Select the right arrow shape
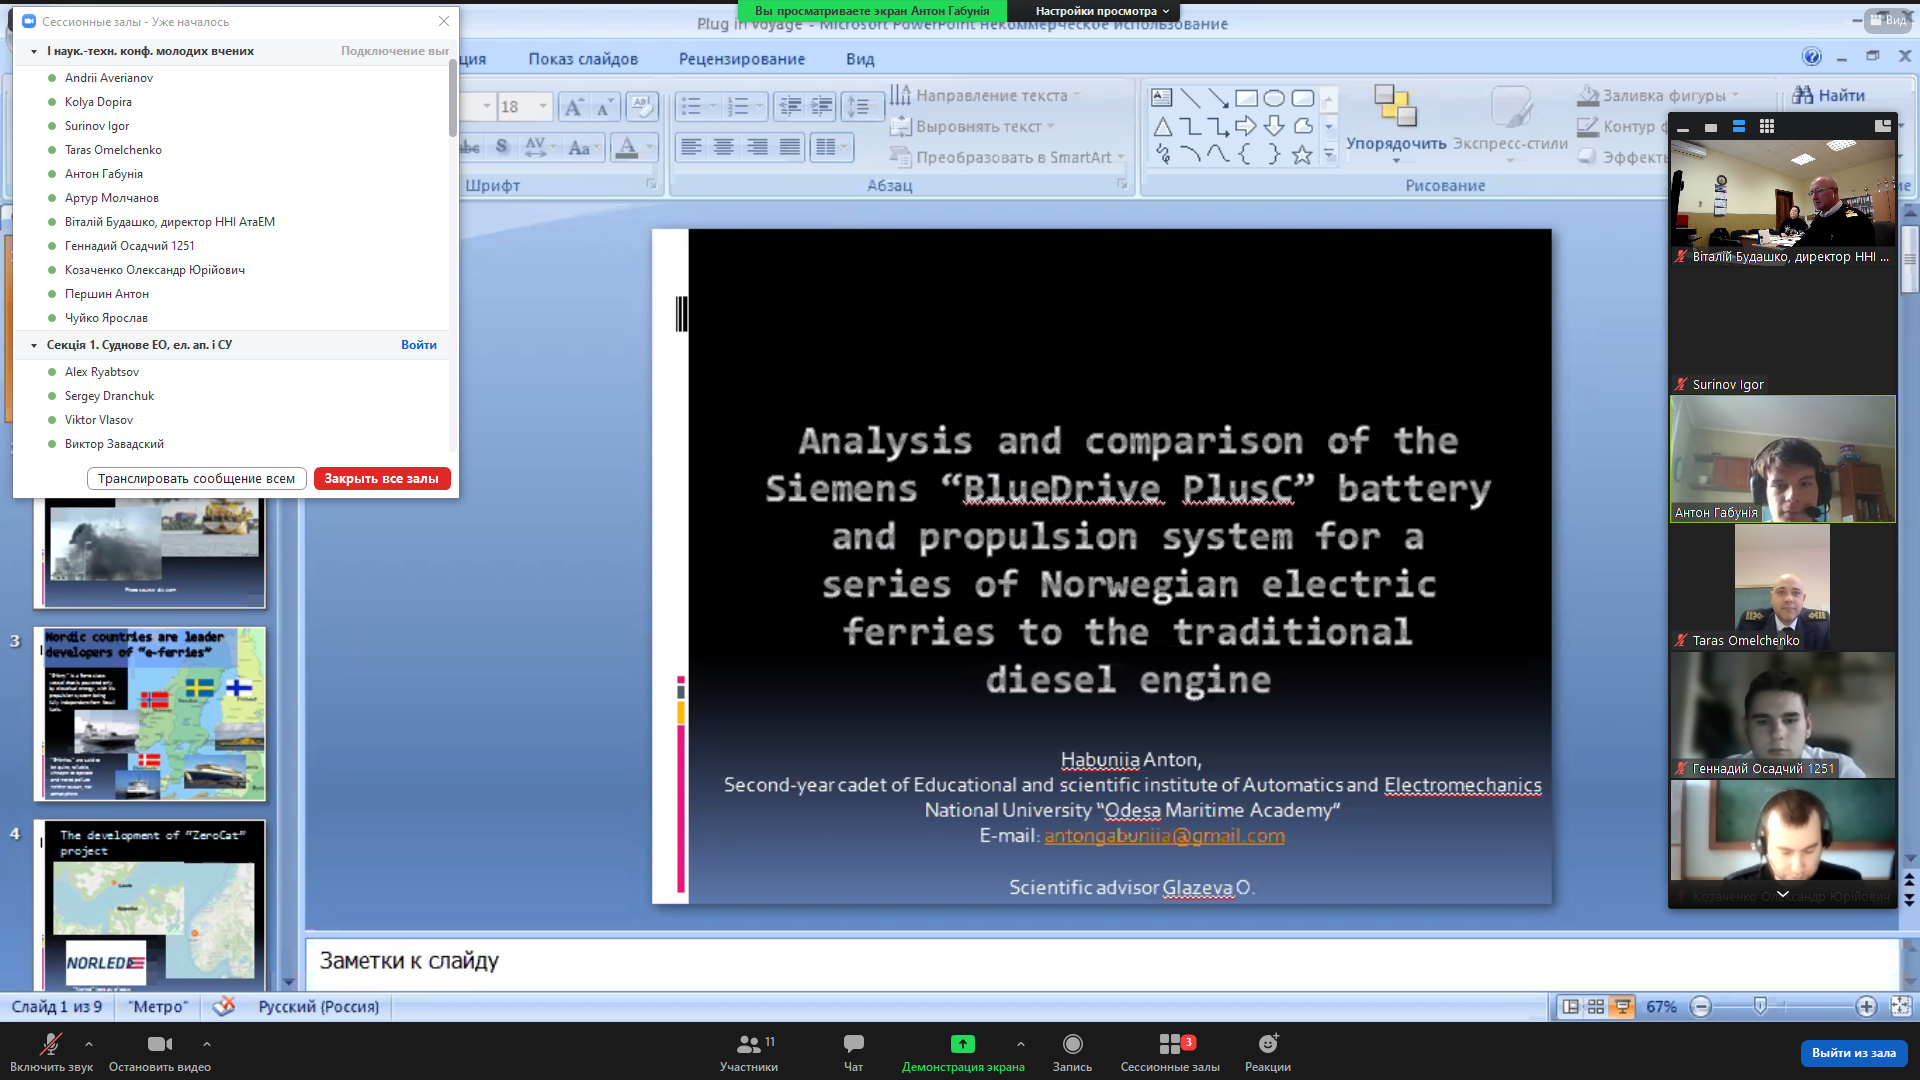 [x=1246, y=126]
